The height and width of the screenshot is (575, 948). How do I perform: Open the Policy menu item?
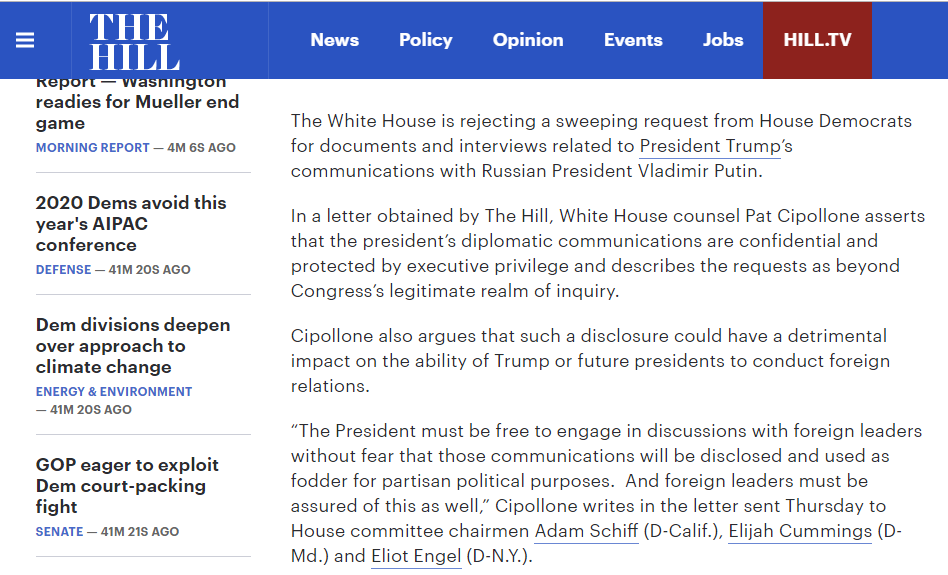point(426,40)
